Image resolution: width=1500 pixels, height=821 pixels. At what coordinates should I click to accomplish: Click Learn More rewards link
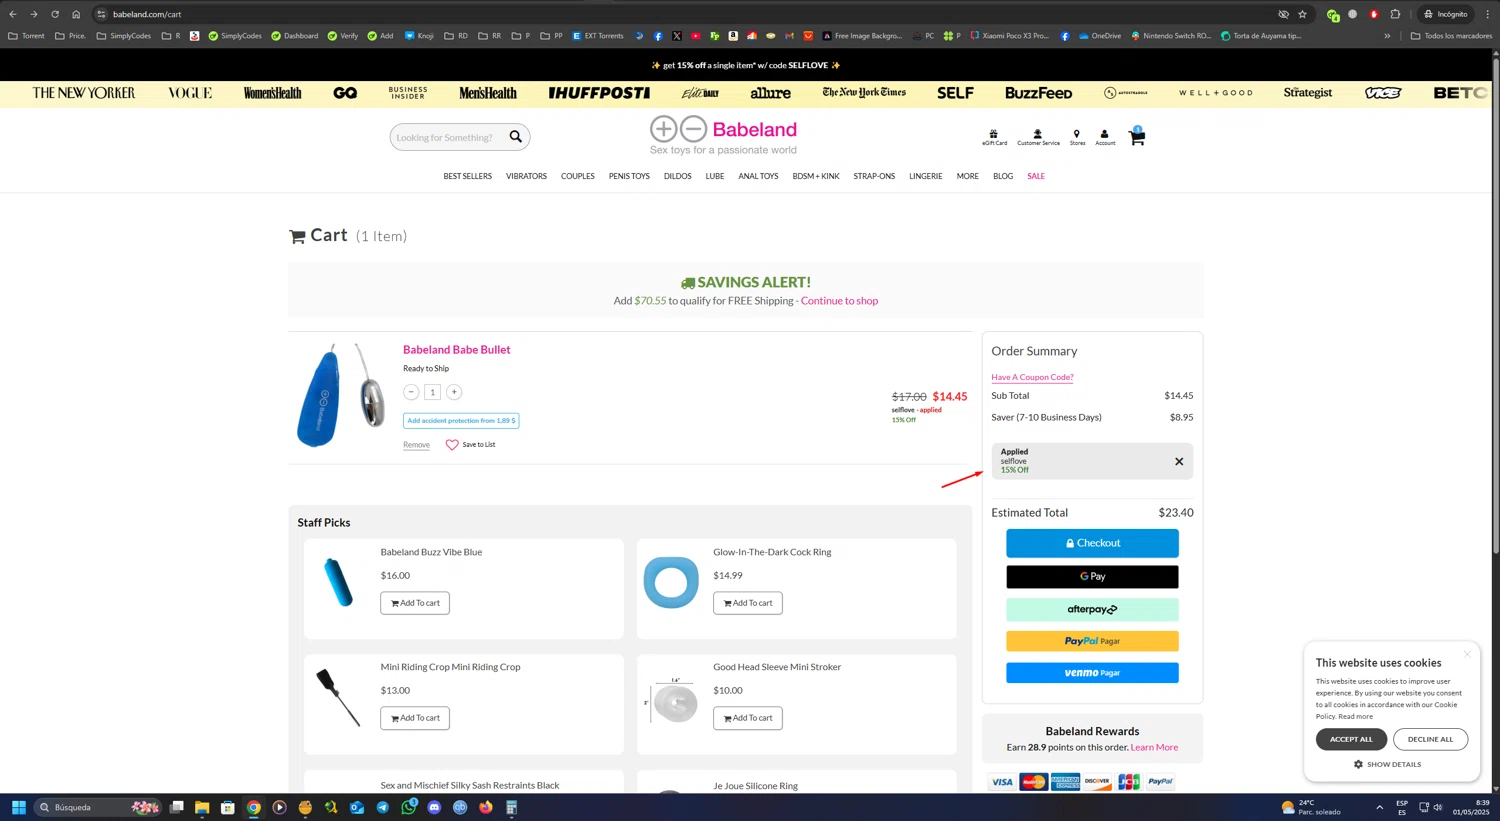tap(1154, 748)
